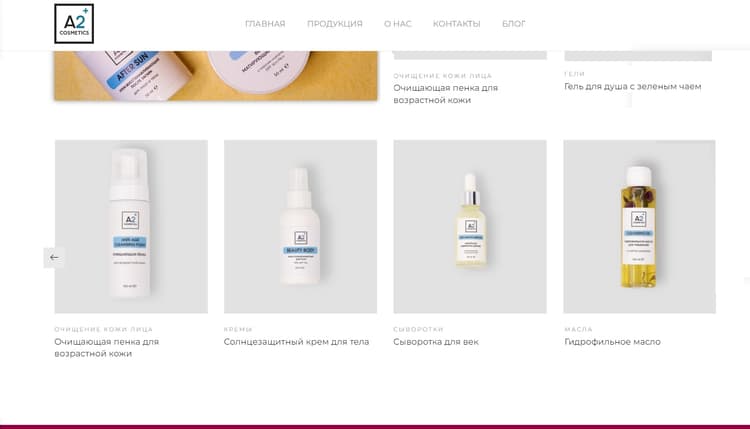
Task: Open the eyelid serum dropper bottle image
Action: [470, 227]
